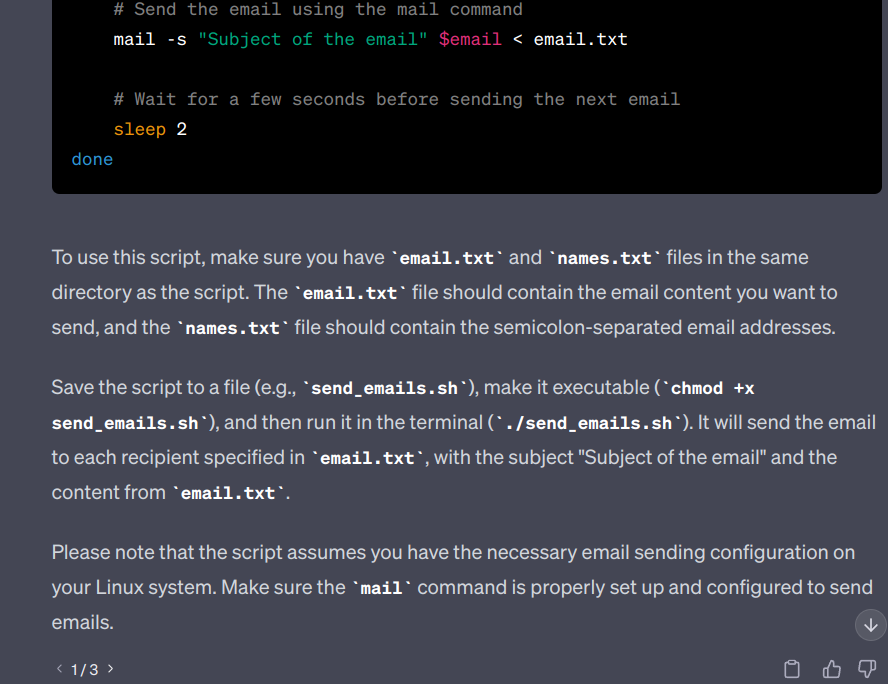Go to the next response version arrow

(x=110, y=669)
